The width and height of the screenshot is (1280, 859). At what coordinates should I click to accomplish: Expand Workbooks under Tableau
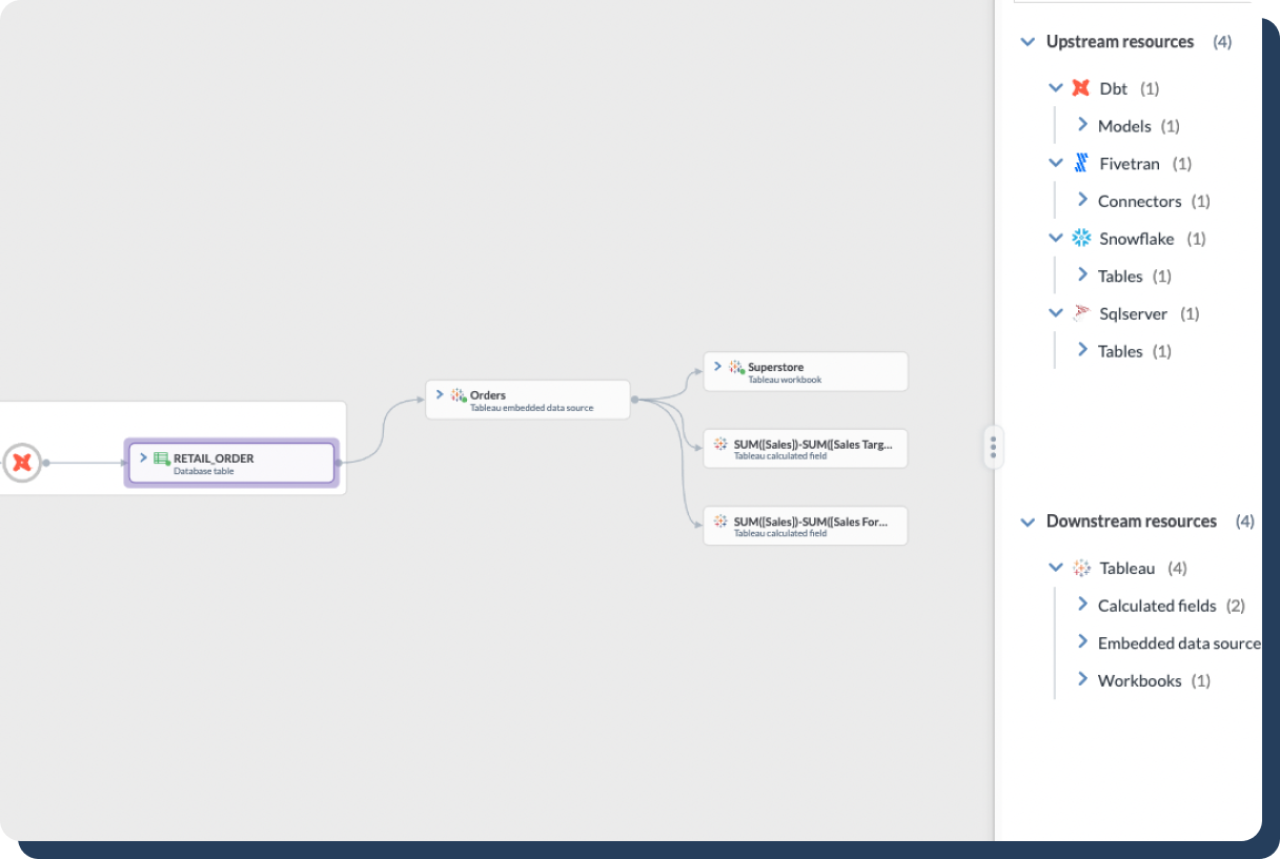pyautogui.click(x=1082, y=680)
